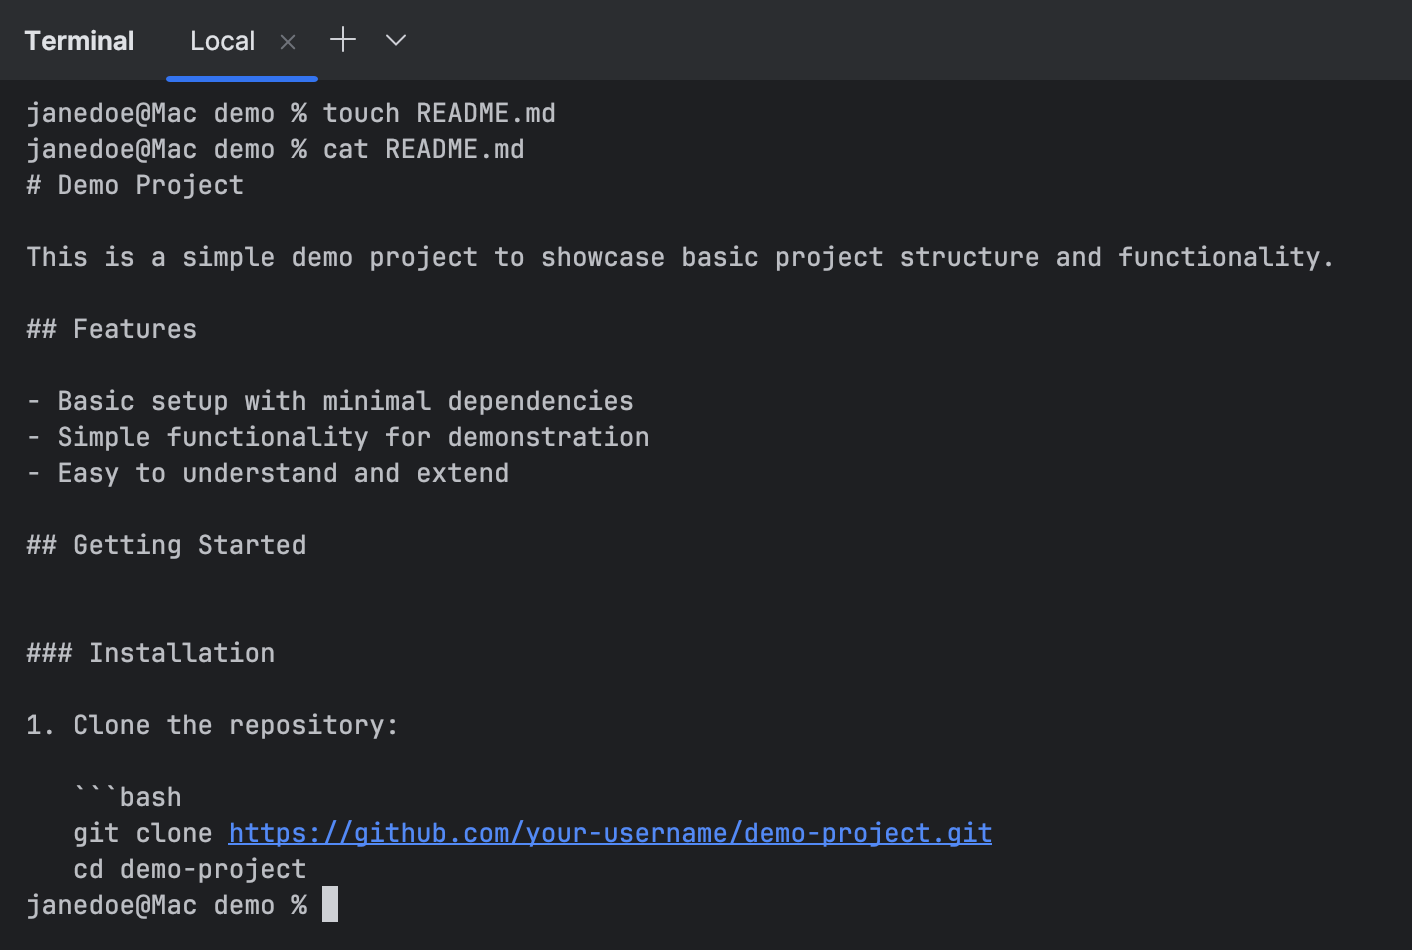The image size is (1412, 950).
Task: Click the Basic setup bullet line
Action: [x=330, y=400]
